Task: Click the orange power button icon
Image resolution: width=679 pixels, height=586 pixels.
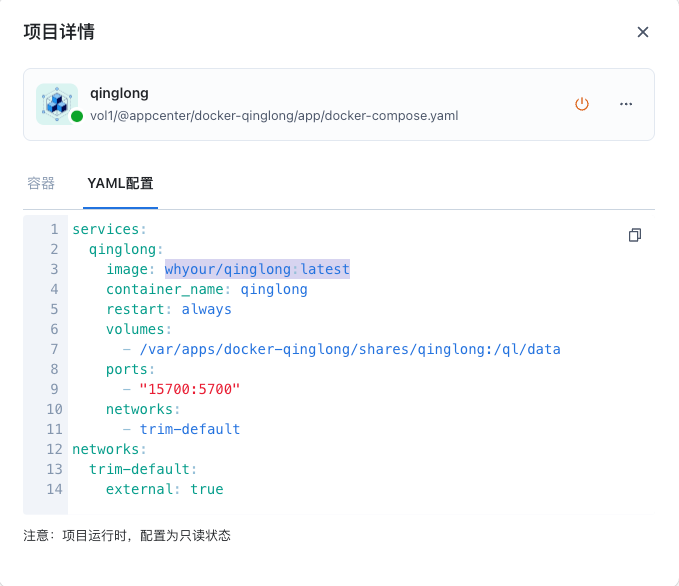Action: click(x=582, y=104)
